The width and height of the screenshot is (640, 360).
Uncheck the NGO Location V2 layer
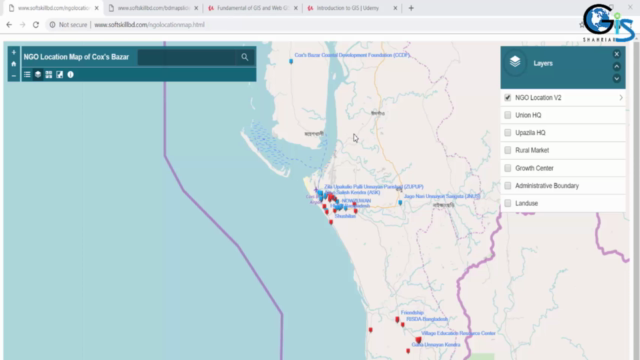coord(507,98)
